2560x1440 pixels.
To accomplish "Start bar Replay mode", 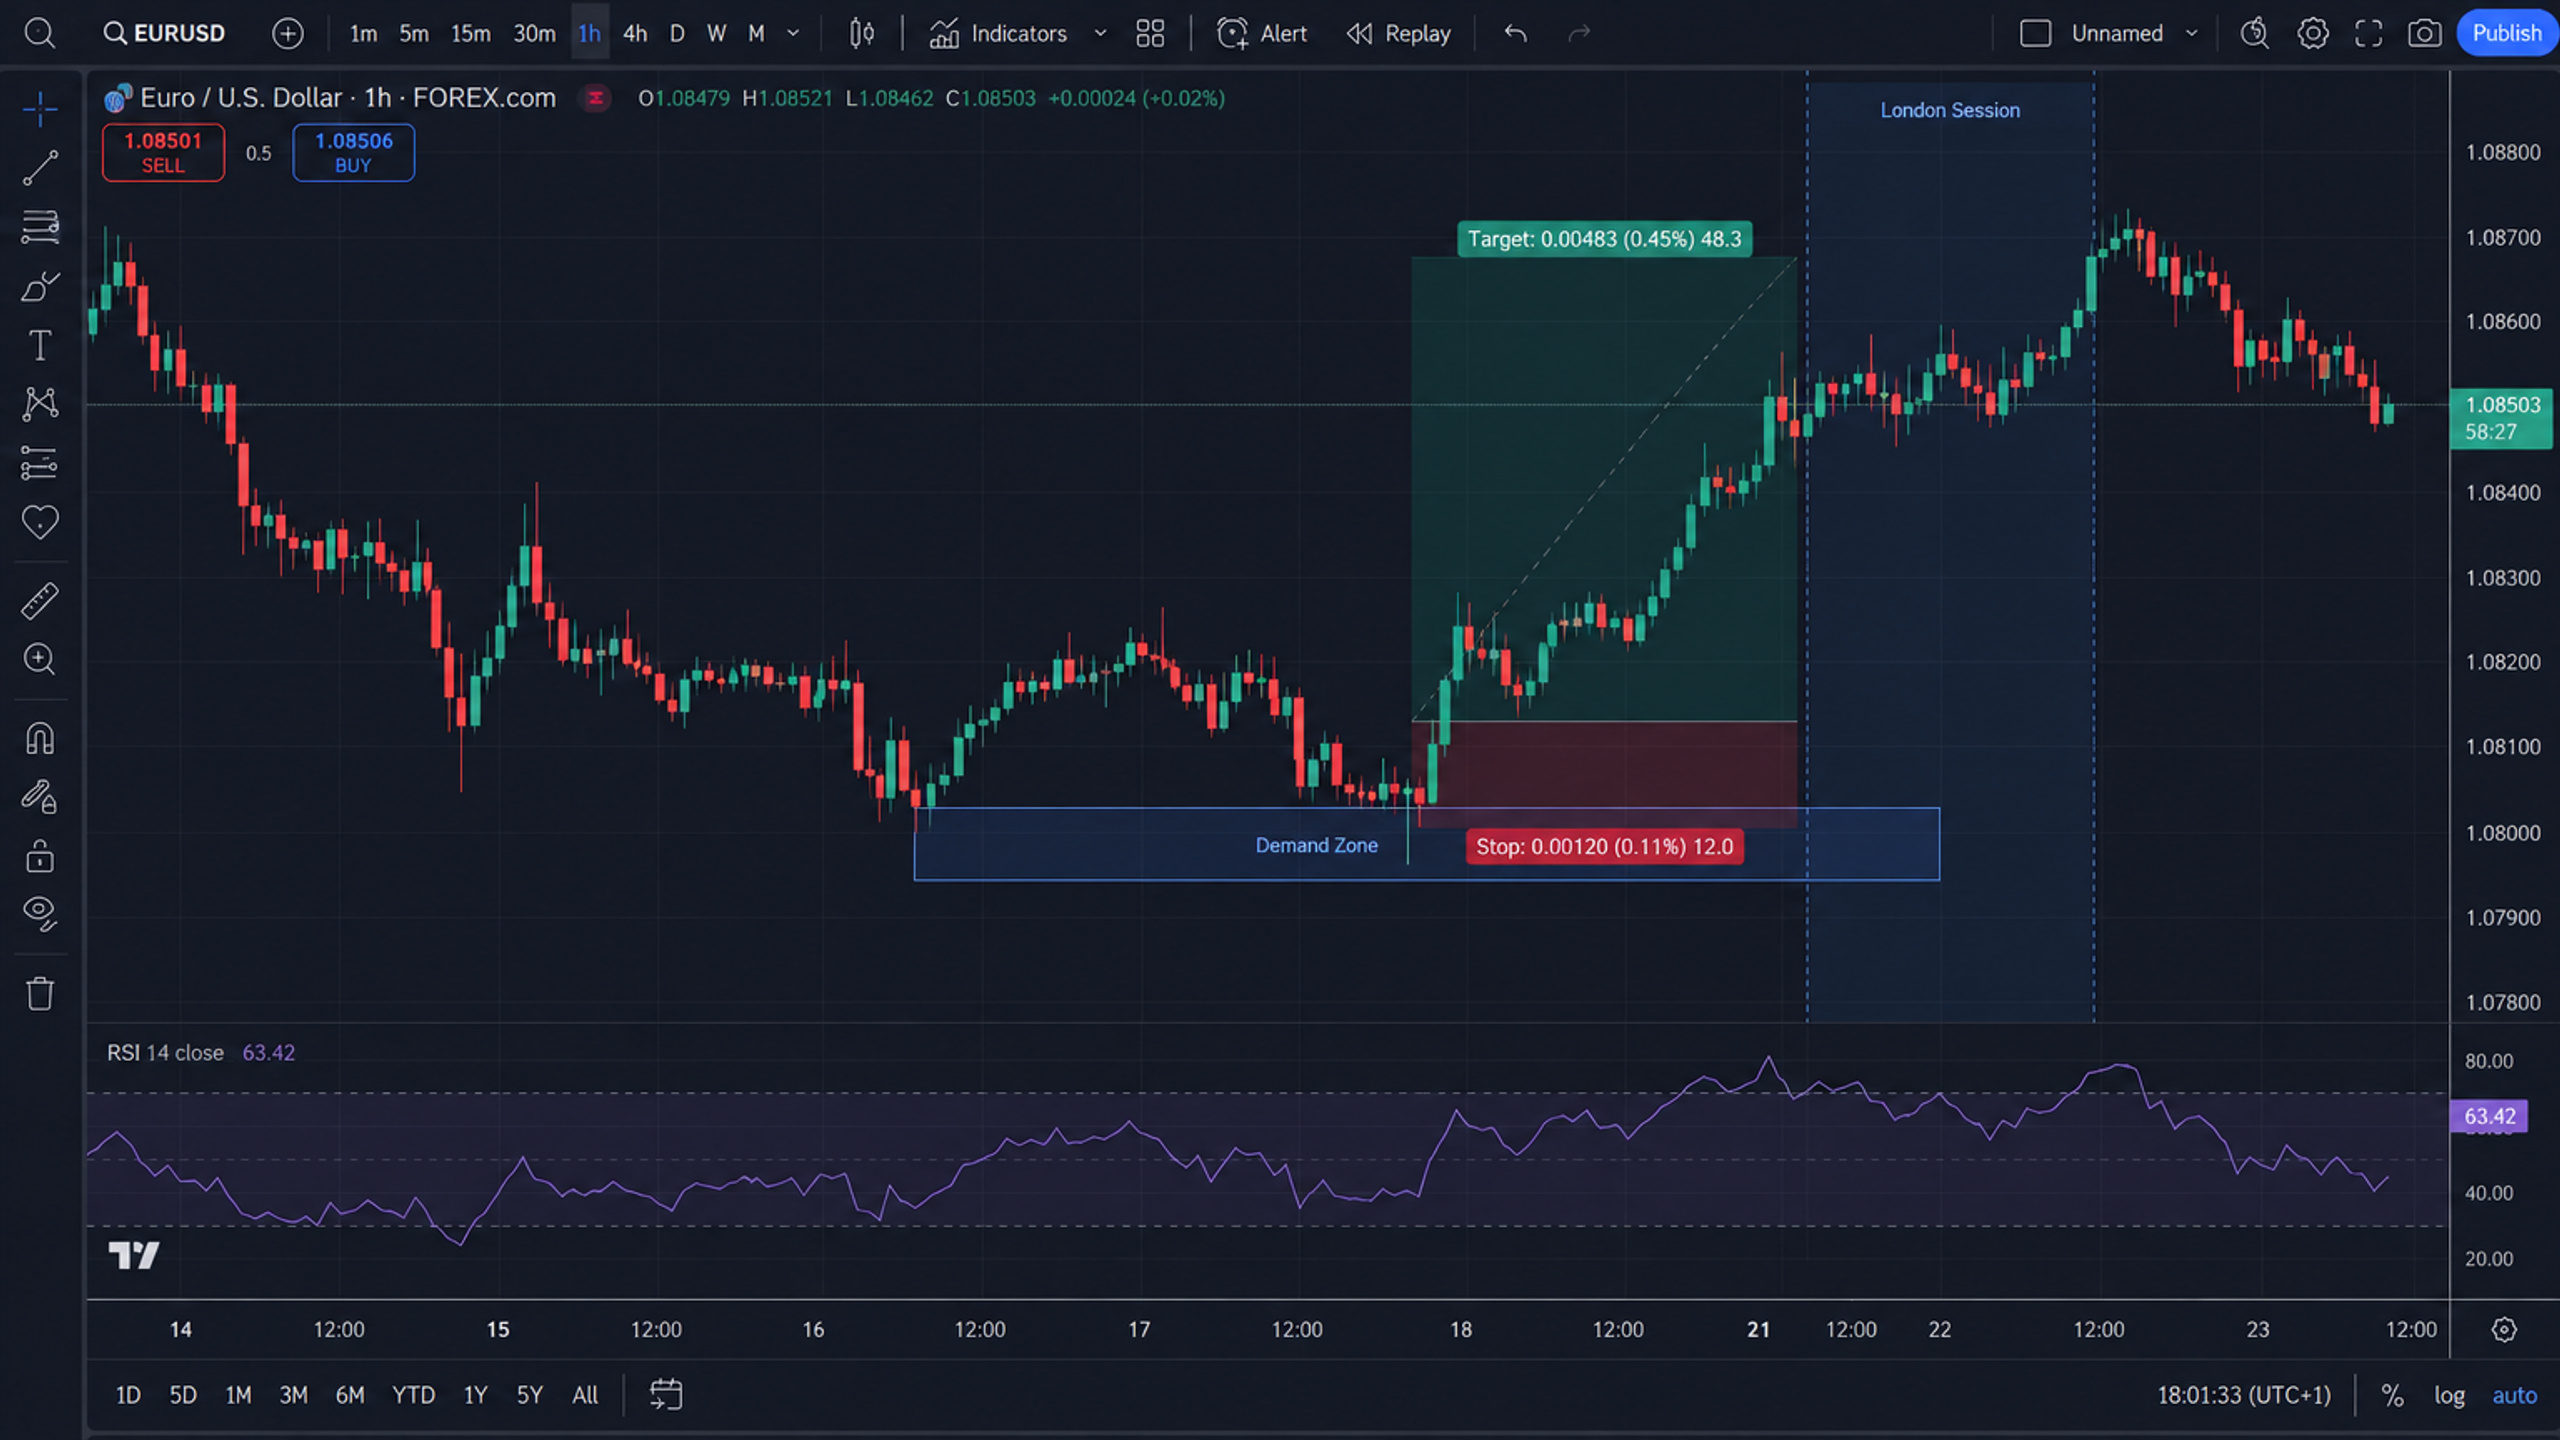I will [1398, 33].
